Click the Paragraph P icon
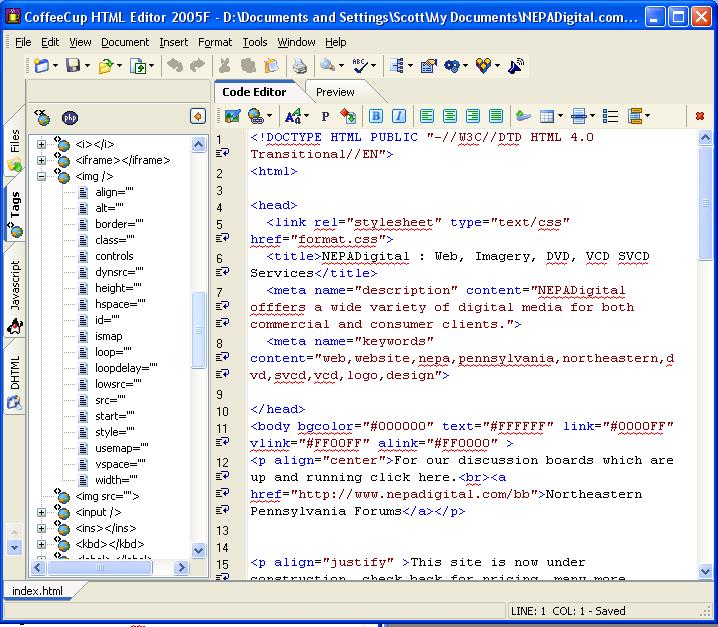718x627 pixels. click(325, 116)
